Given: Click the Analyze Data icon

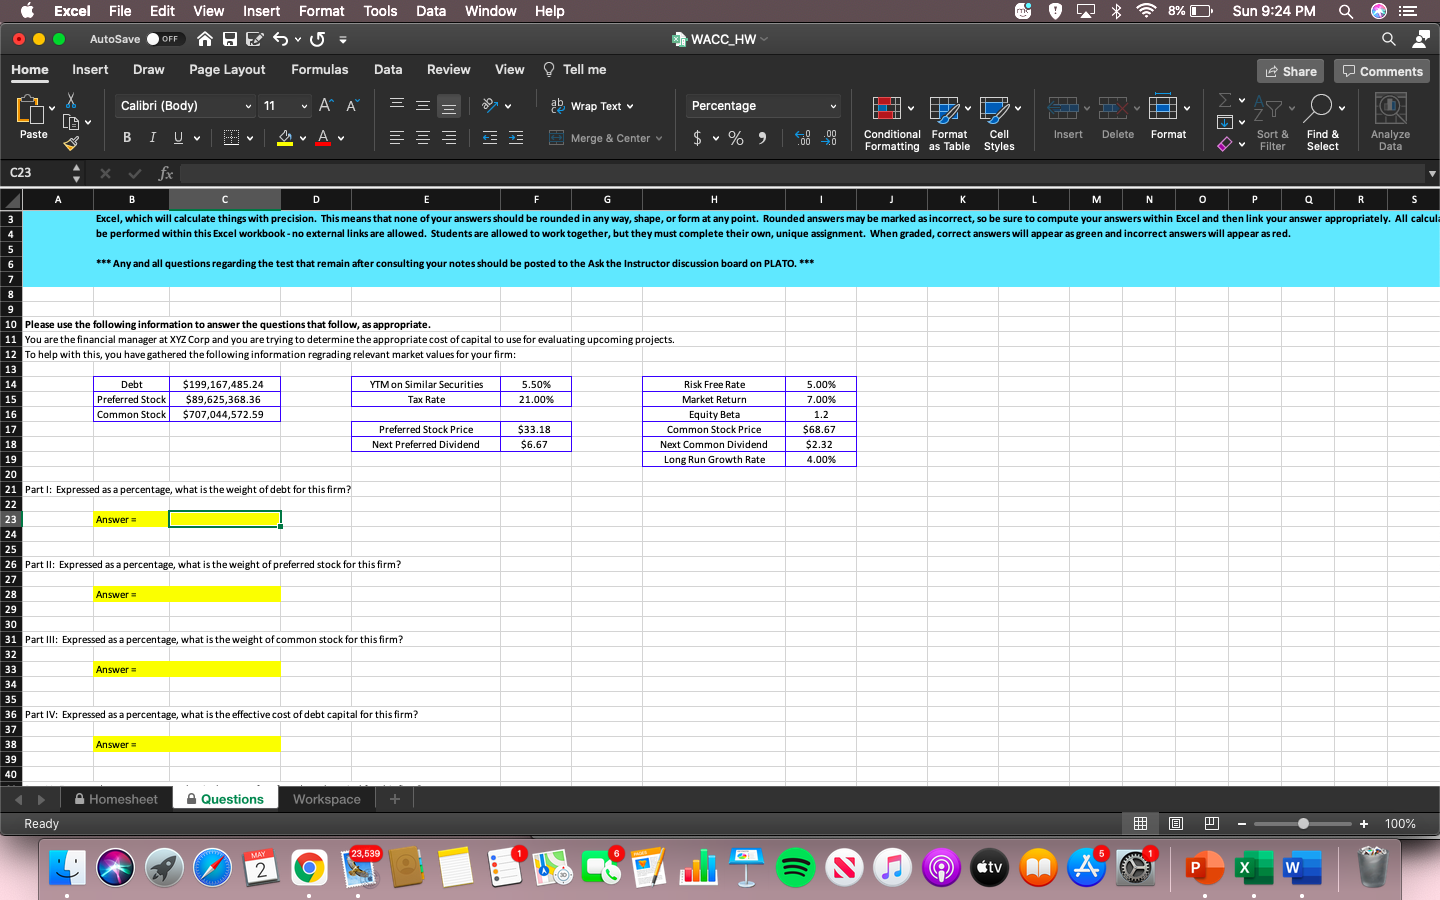Looking at the screenshot, I should (x=1390, y=120).
